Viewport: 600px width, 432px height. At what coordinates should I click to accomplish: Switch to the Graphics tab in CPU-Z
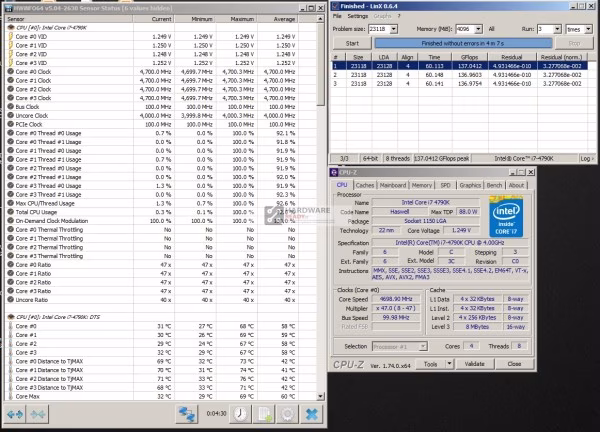pos(470,185)
